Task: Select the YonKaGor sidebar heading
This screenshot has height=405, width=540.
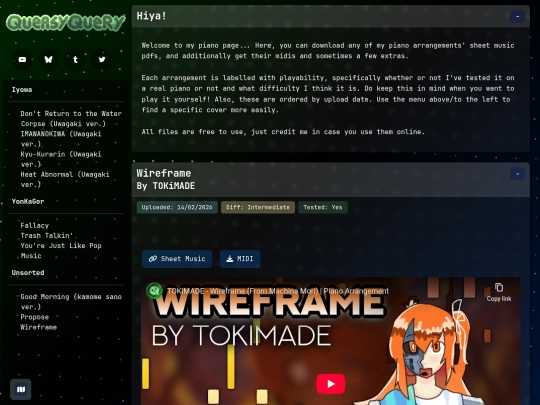Action: 28,201
